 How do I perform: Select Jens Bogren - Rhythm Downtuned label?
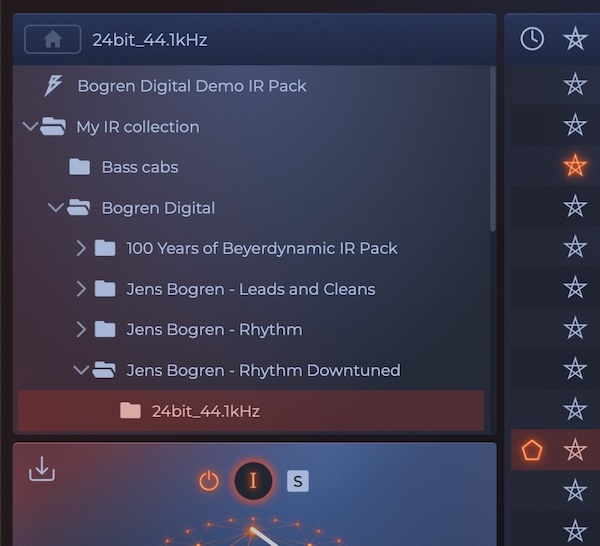(263, 370)
